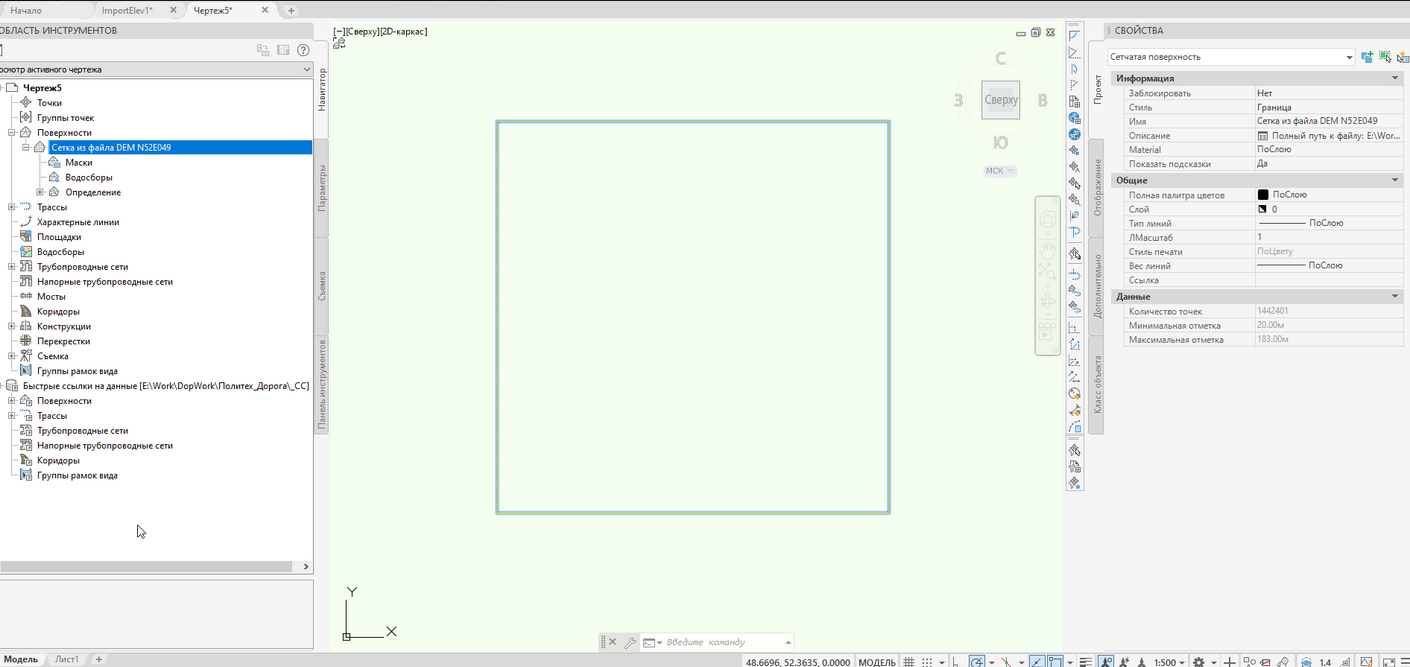Toggle МОДЕЛЬ space button in status bar
The image size is (1410, 667).
[x=877, y=662]
